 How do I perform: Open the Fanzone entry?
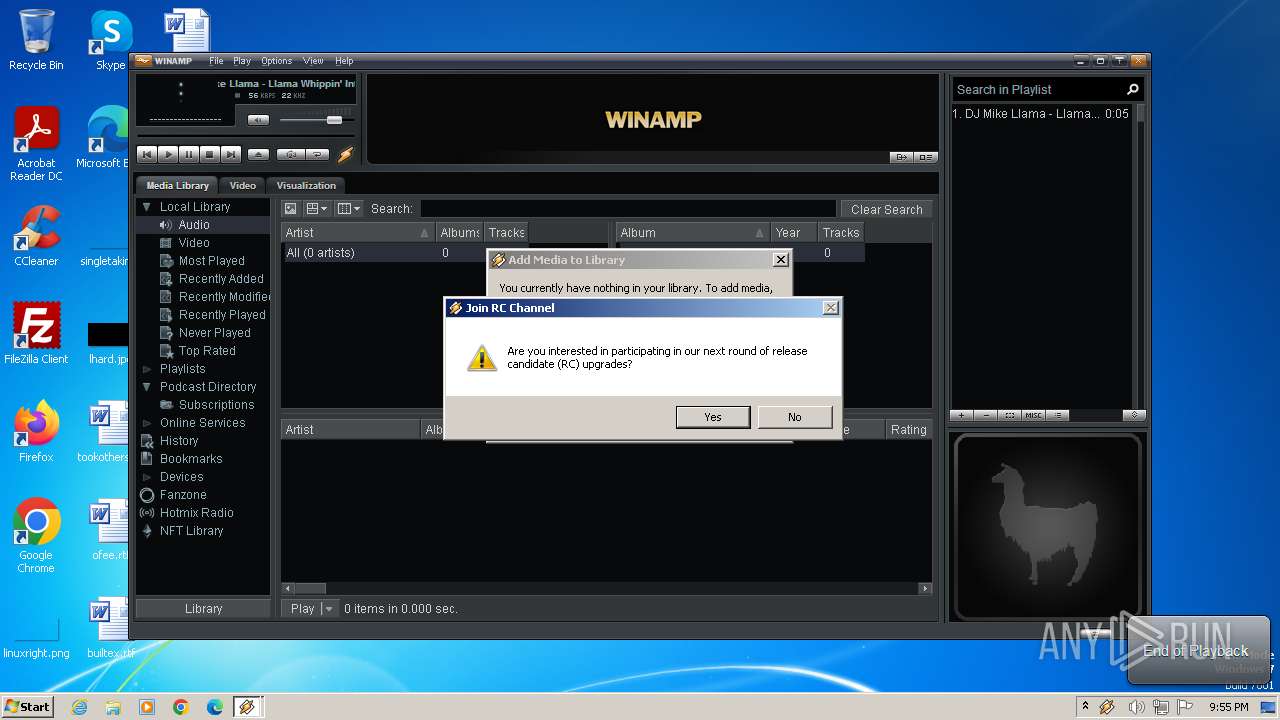(183, 495)
